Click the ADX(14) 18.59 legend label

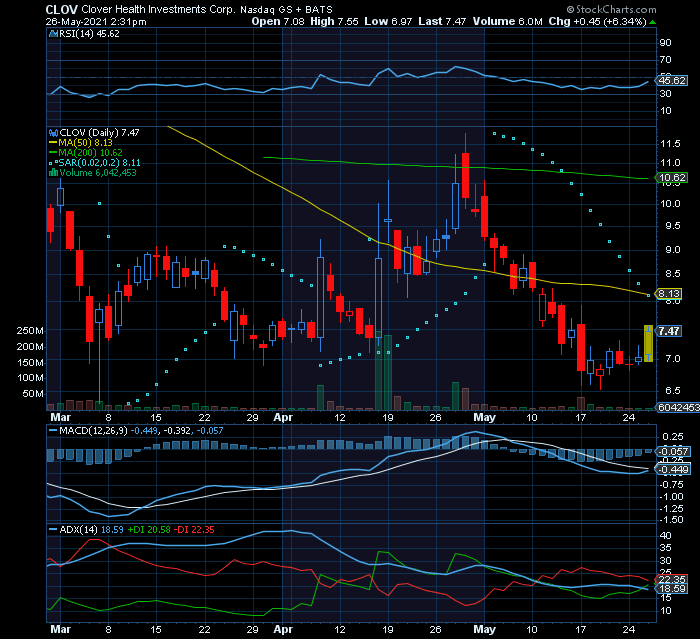click(x=92, y=530)
